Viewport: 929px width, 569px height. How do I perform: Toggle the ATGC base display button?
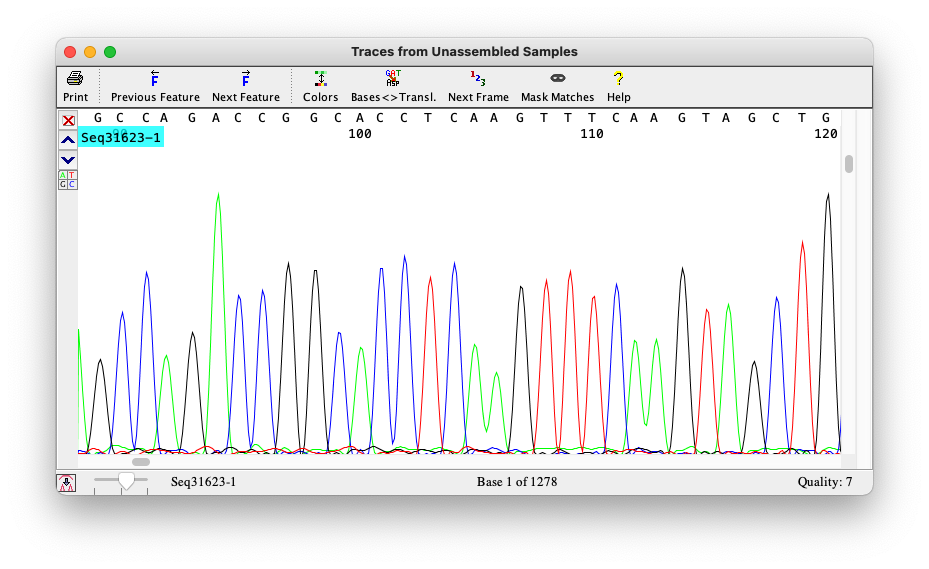(68, 180)
